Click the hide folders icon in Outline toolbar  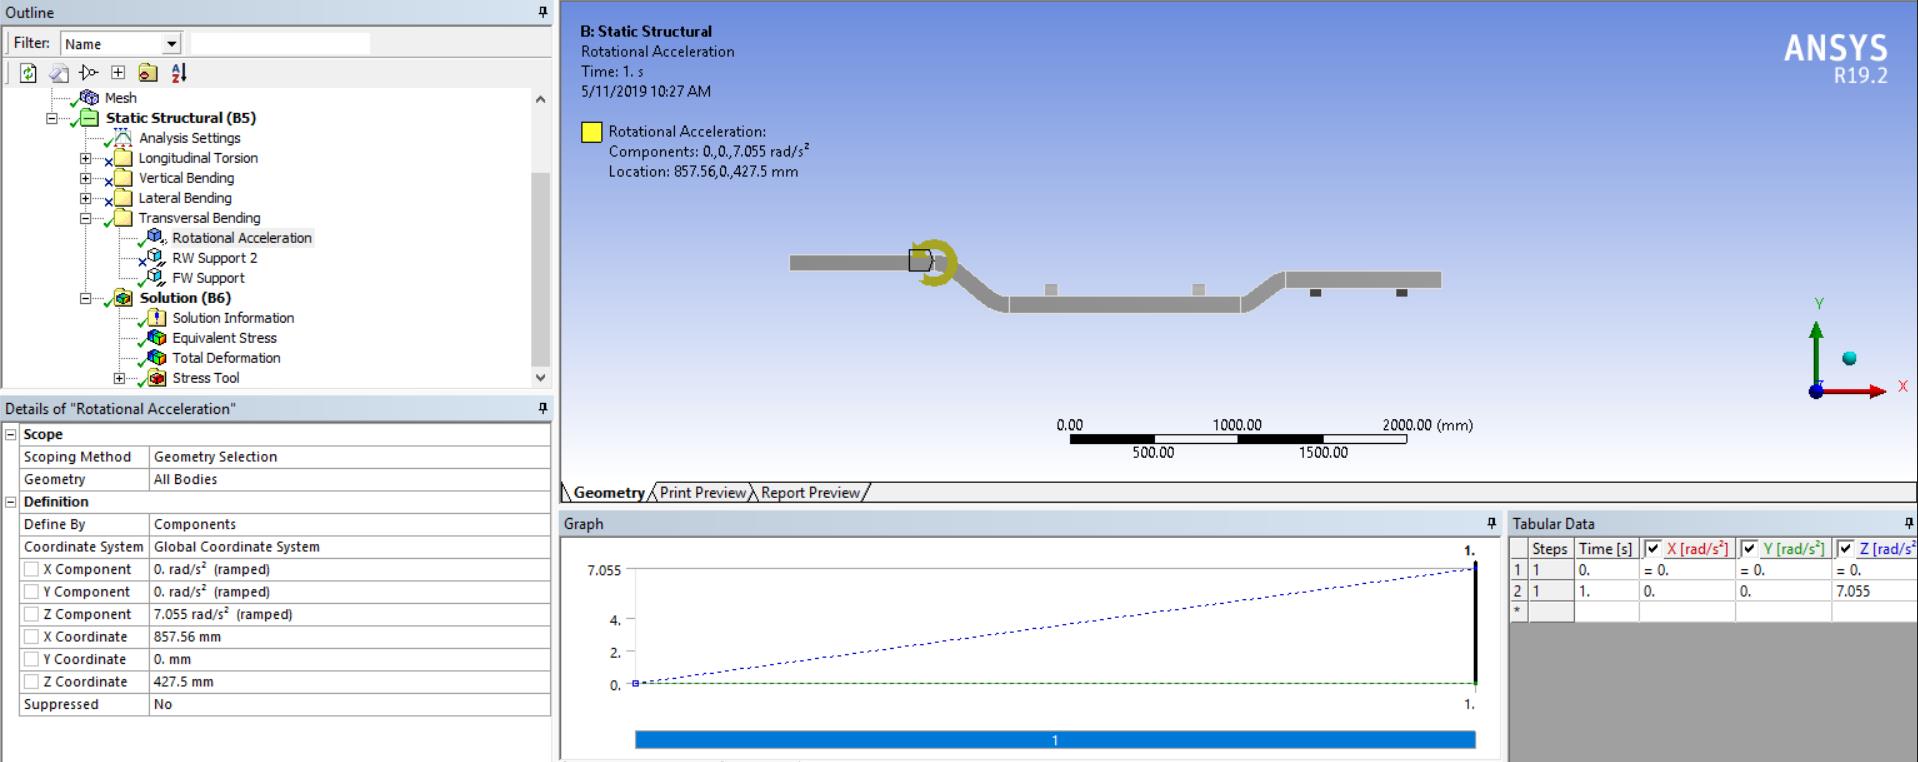pyautogui.click(x=148, y=73)
